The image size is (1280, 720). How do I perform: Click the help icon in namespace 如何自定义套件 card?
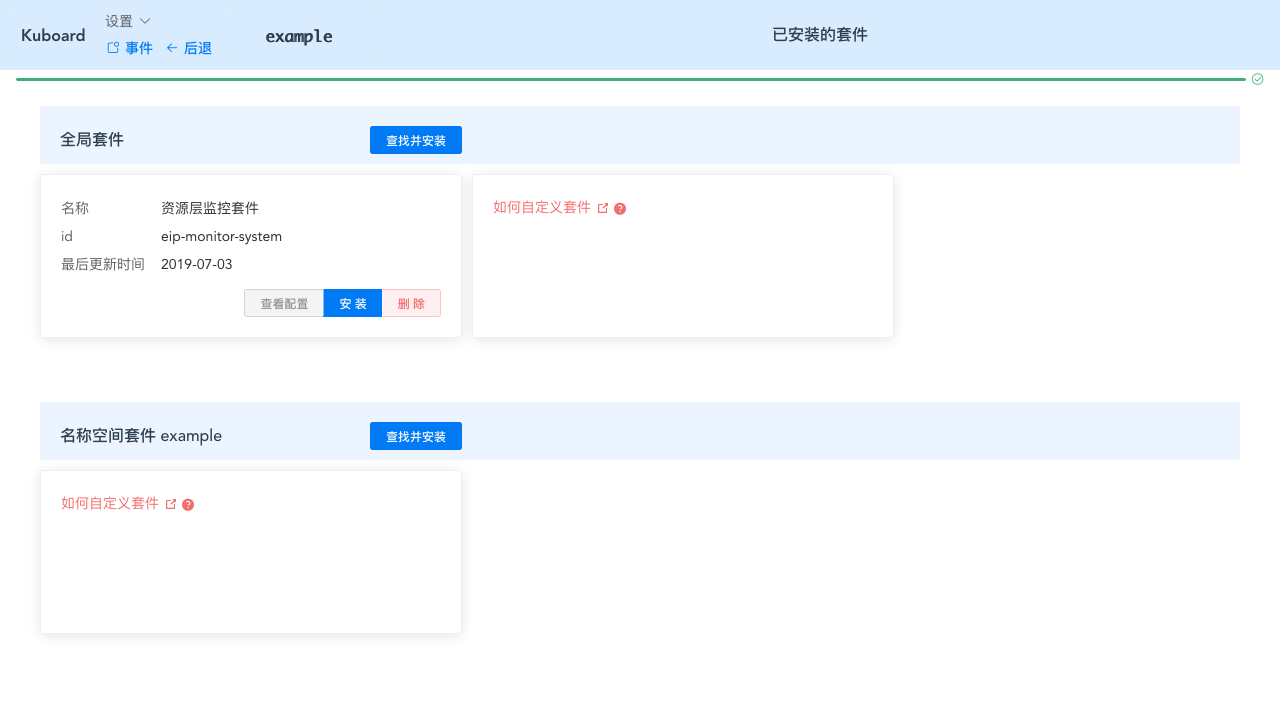click(x=188, y=504)
